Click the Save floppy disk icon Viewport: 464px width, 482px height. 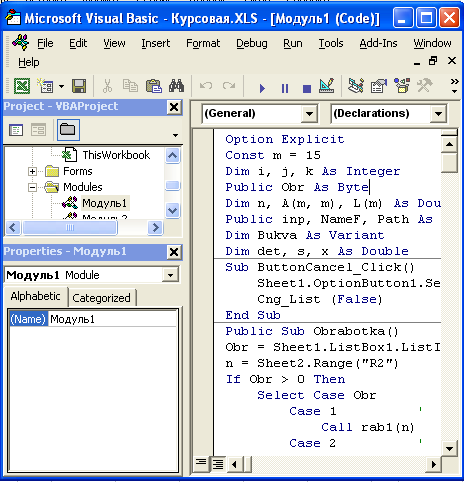pyautogui.click(x=79, y=86)
